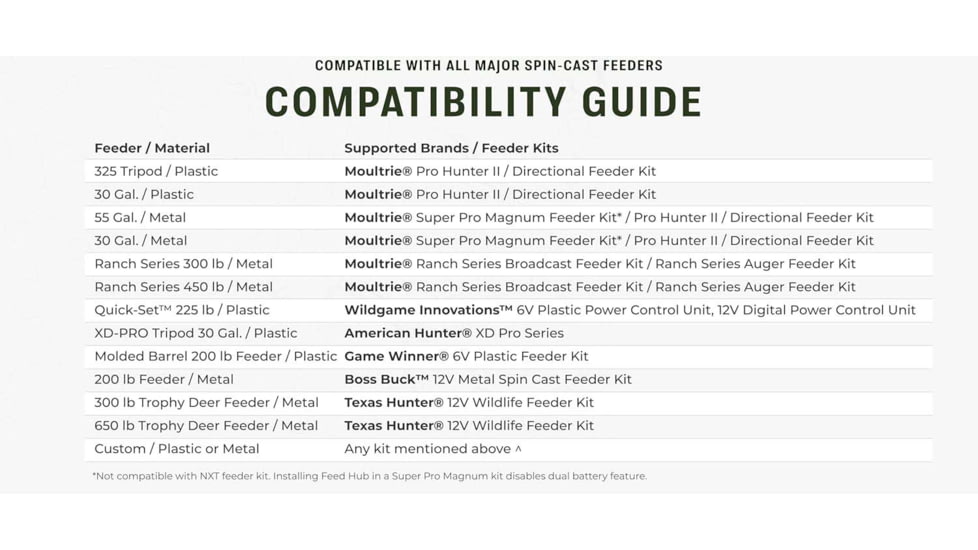Select the 30 Gal. / Metal cell
Image resolution: width=978 pixels, height=550 pixels.
(x=140, y=240)
